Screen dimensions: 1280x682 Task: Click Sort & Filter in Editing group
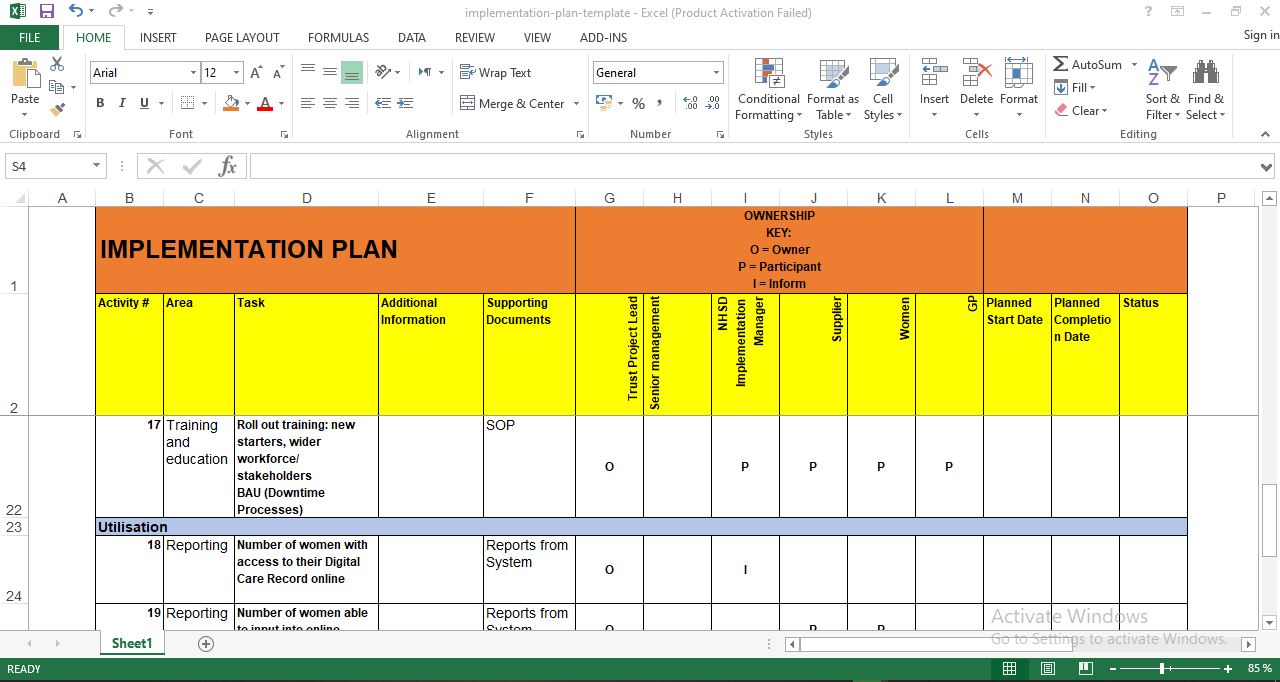1162,90
